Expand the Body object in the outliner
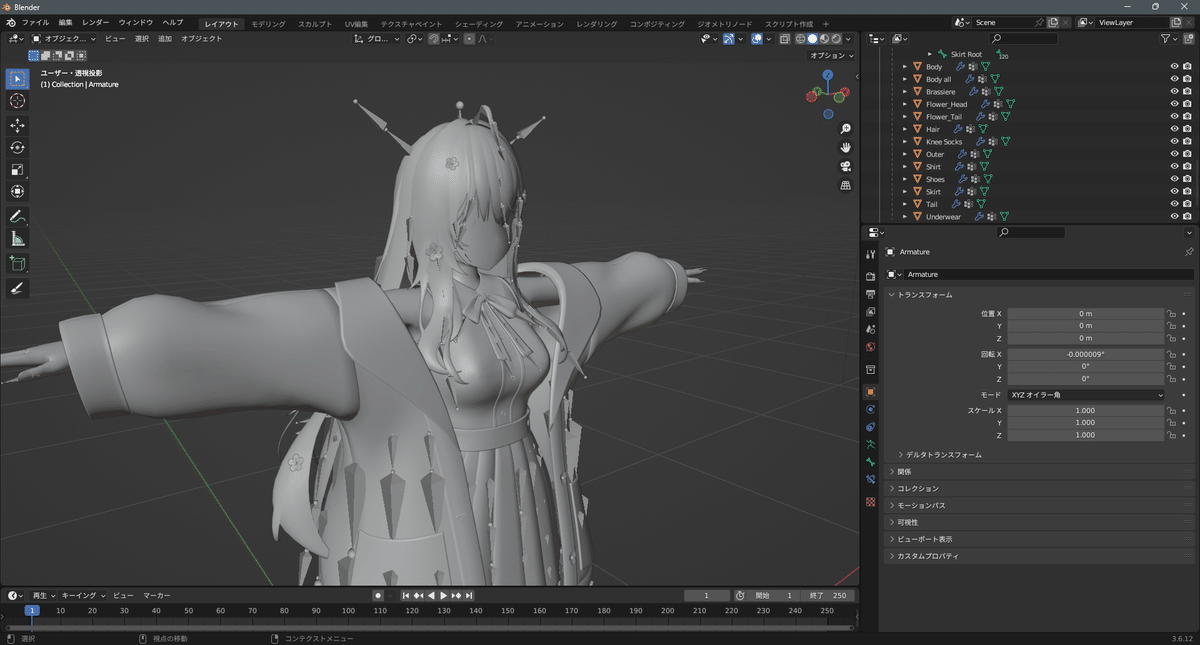The image size is (1200, 645). pyautogui.click(x=904, y=66)
